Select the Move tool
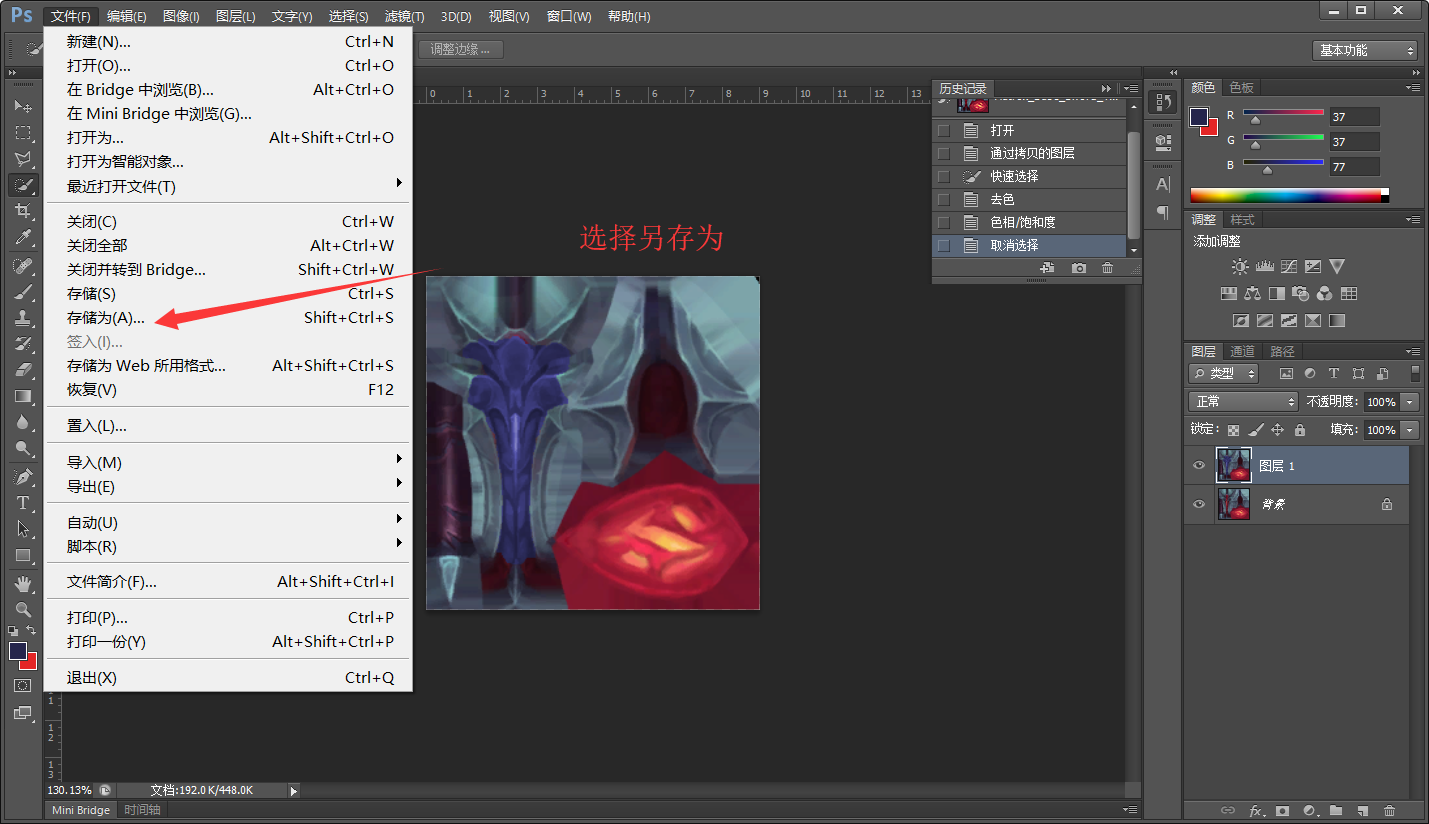Image resolution: width=1429 pixels, height=824 pixels. 23,106
